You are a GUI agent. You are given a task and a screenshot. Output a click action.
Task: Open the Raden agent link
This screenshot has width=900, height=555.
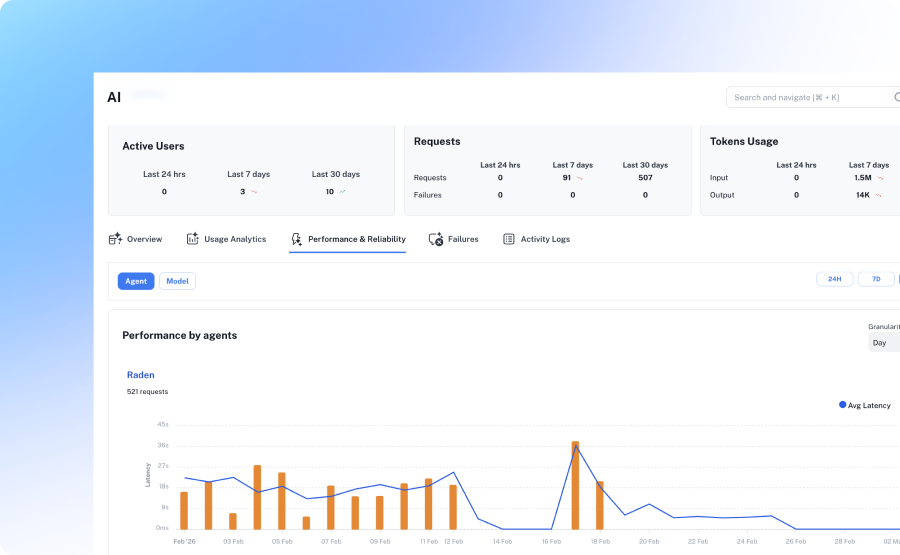click(141, 375)
